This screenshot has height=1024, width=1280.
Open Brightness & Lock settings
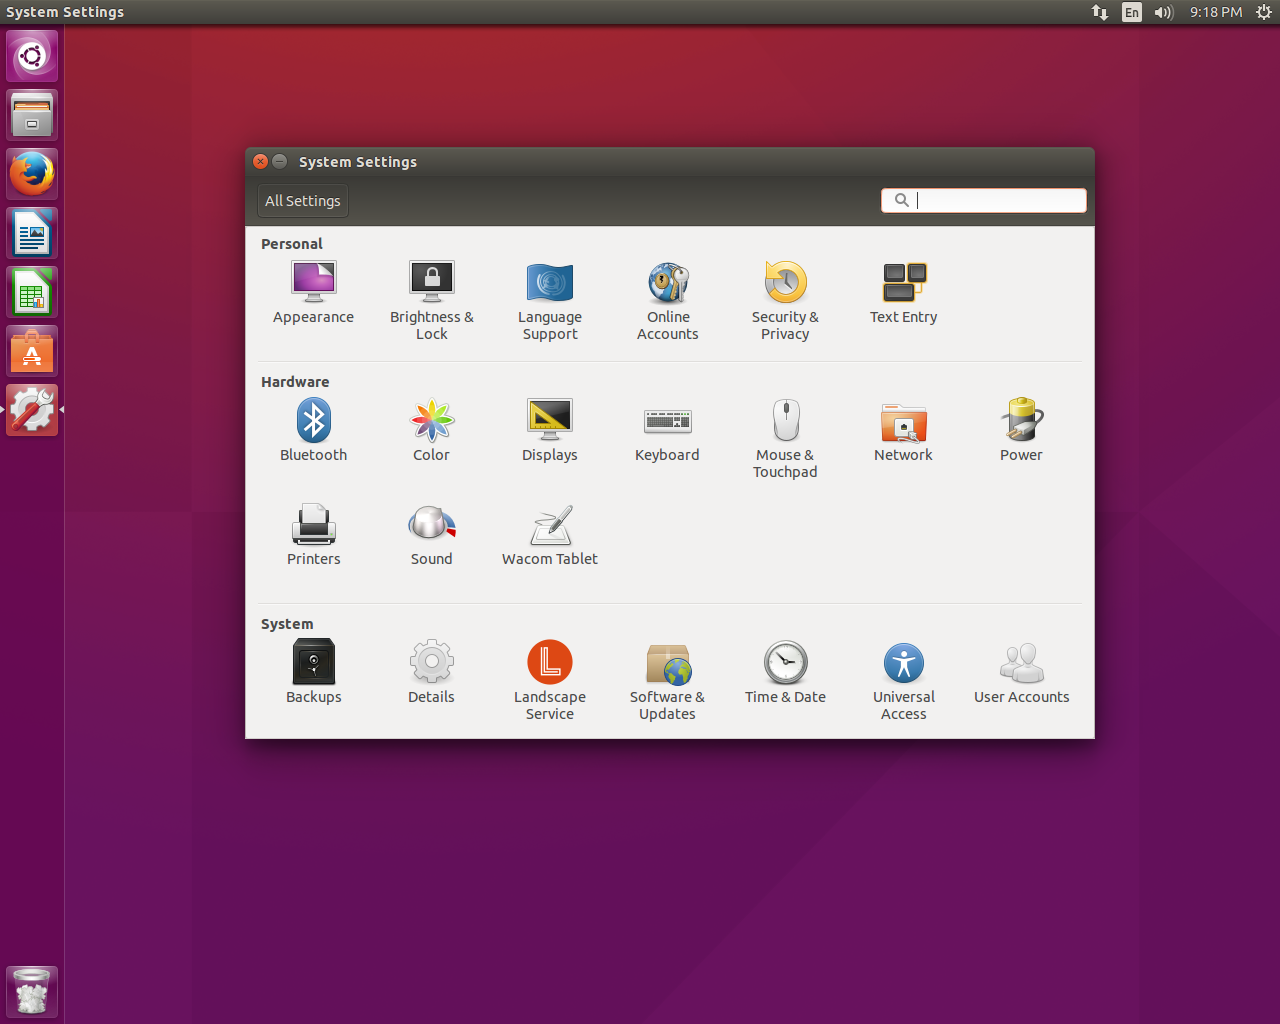pos(432,301)
